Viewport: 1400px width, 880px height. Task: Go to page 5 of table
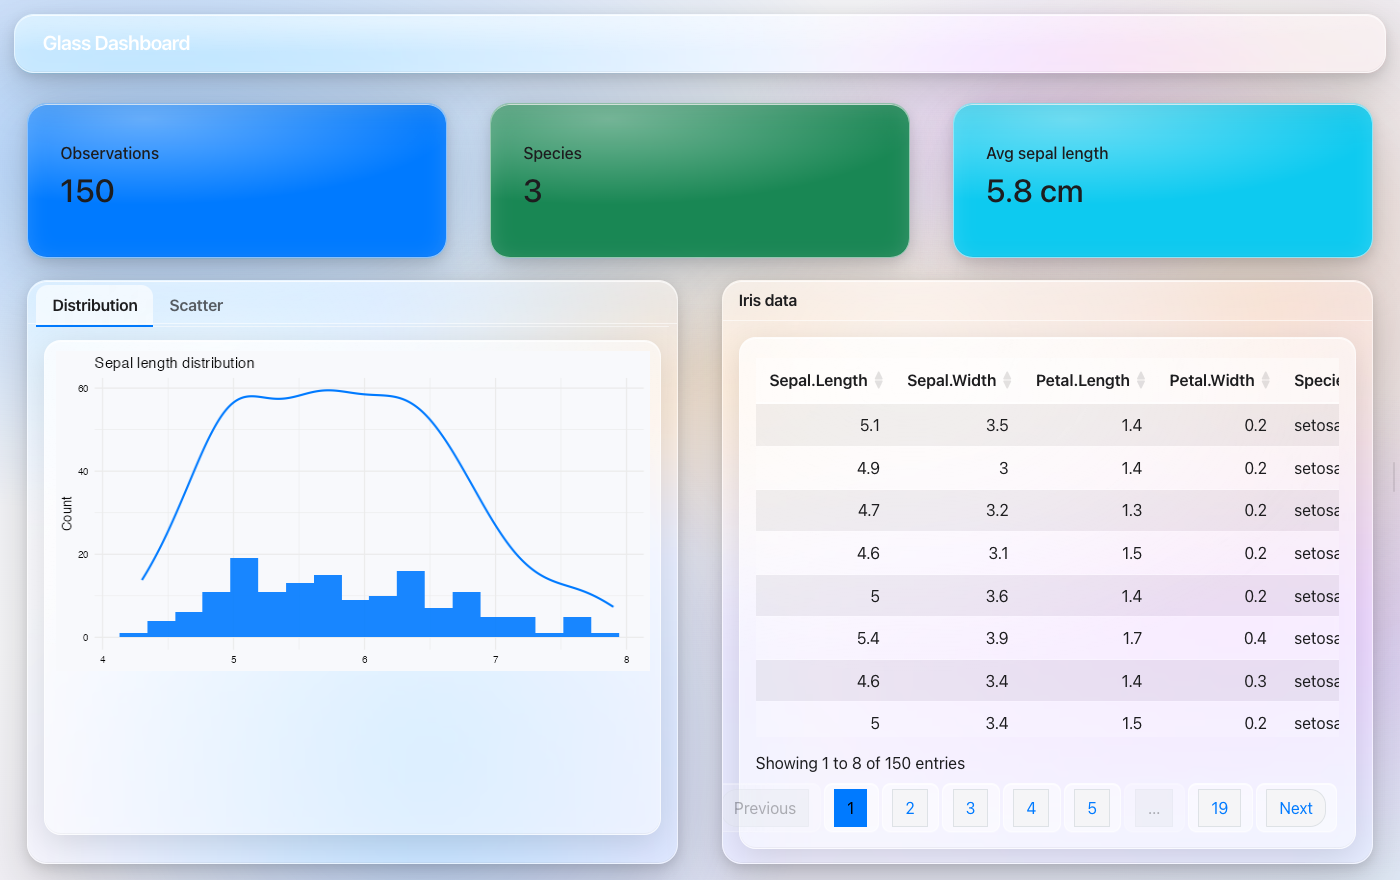click(1092, 808)
